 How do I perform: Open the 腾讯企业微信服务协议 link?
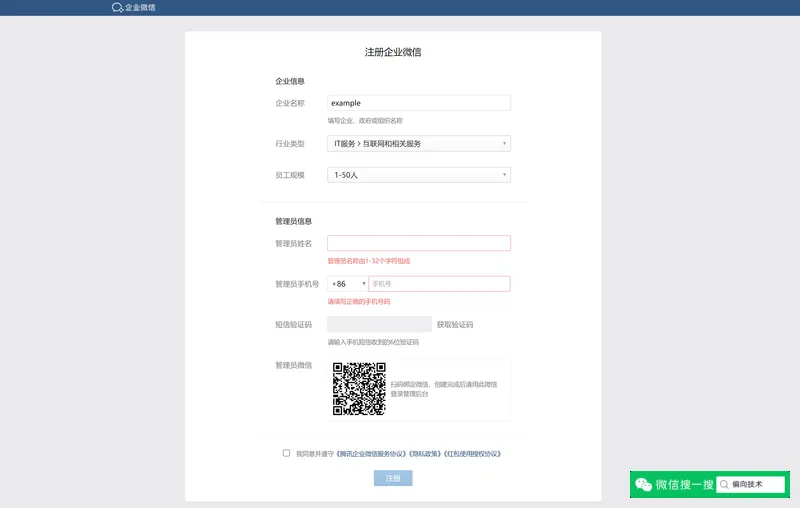tap(371, 454)
